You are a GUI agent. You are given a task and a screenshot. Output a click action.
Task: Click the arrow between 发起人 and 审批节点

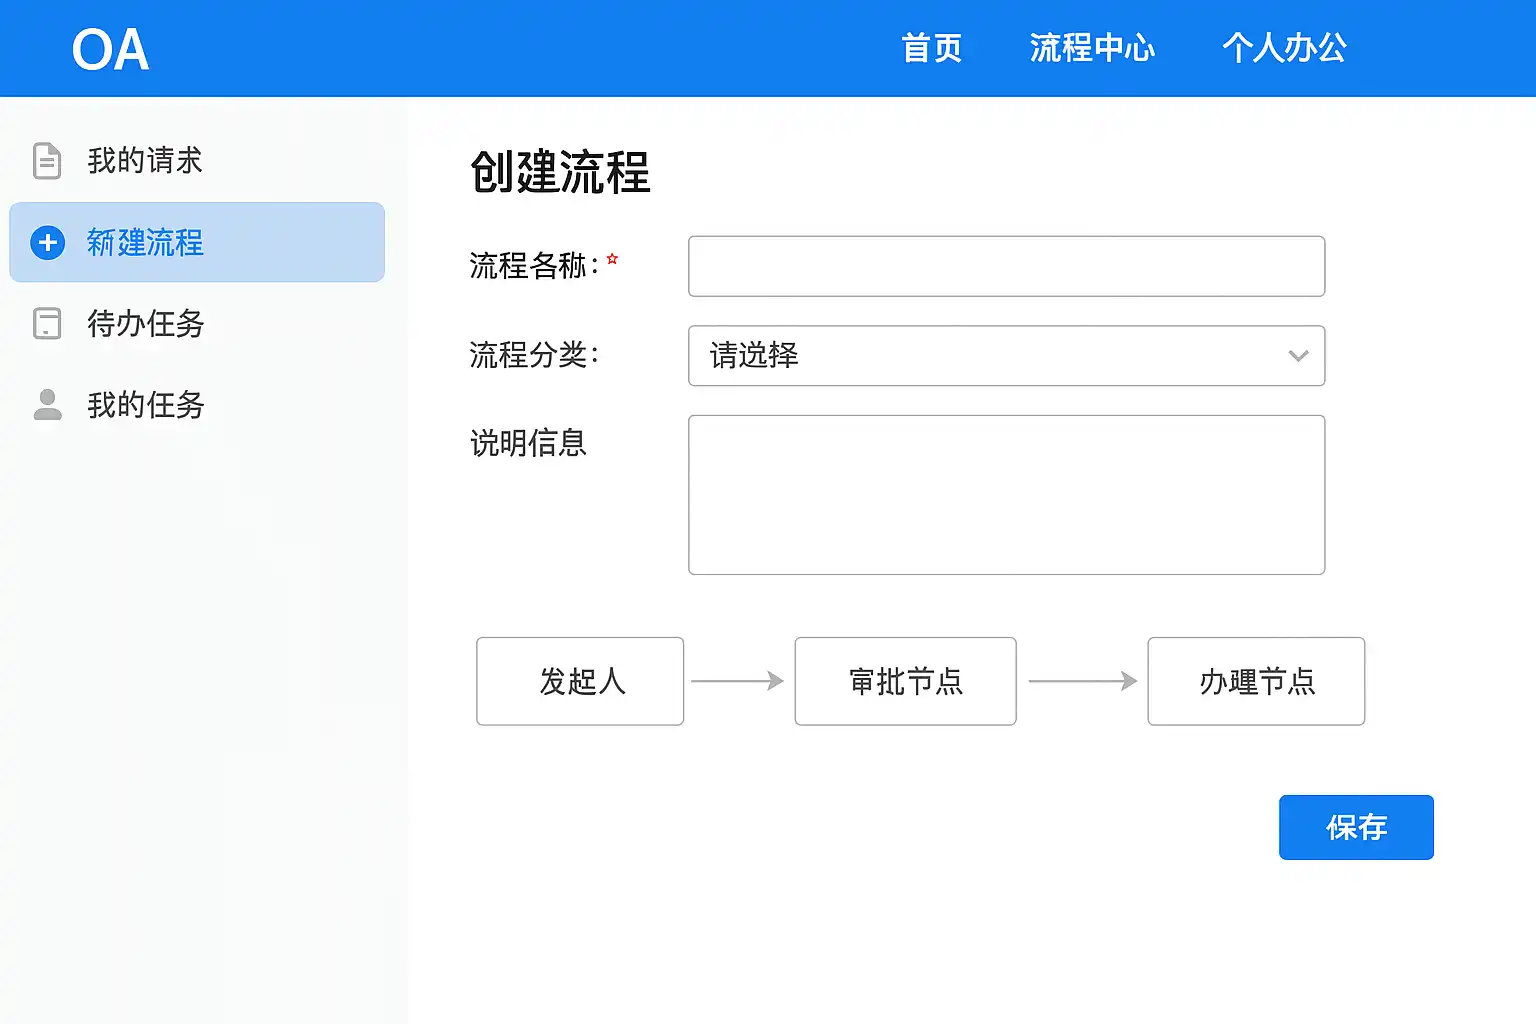(x=737, y=681)
